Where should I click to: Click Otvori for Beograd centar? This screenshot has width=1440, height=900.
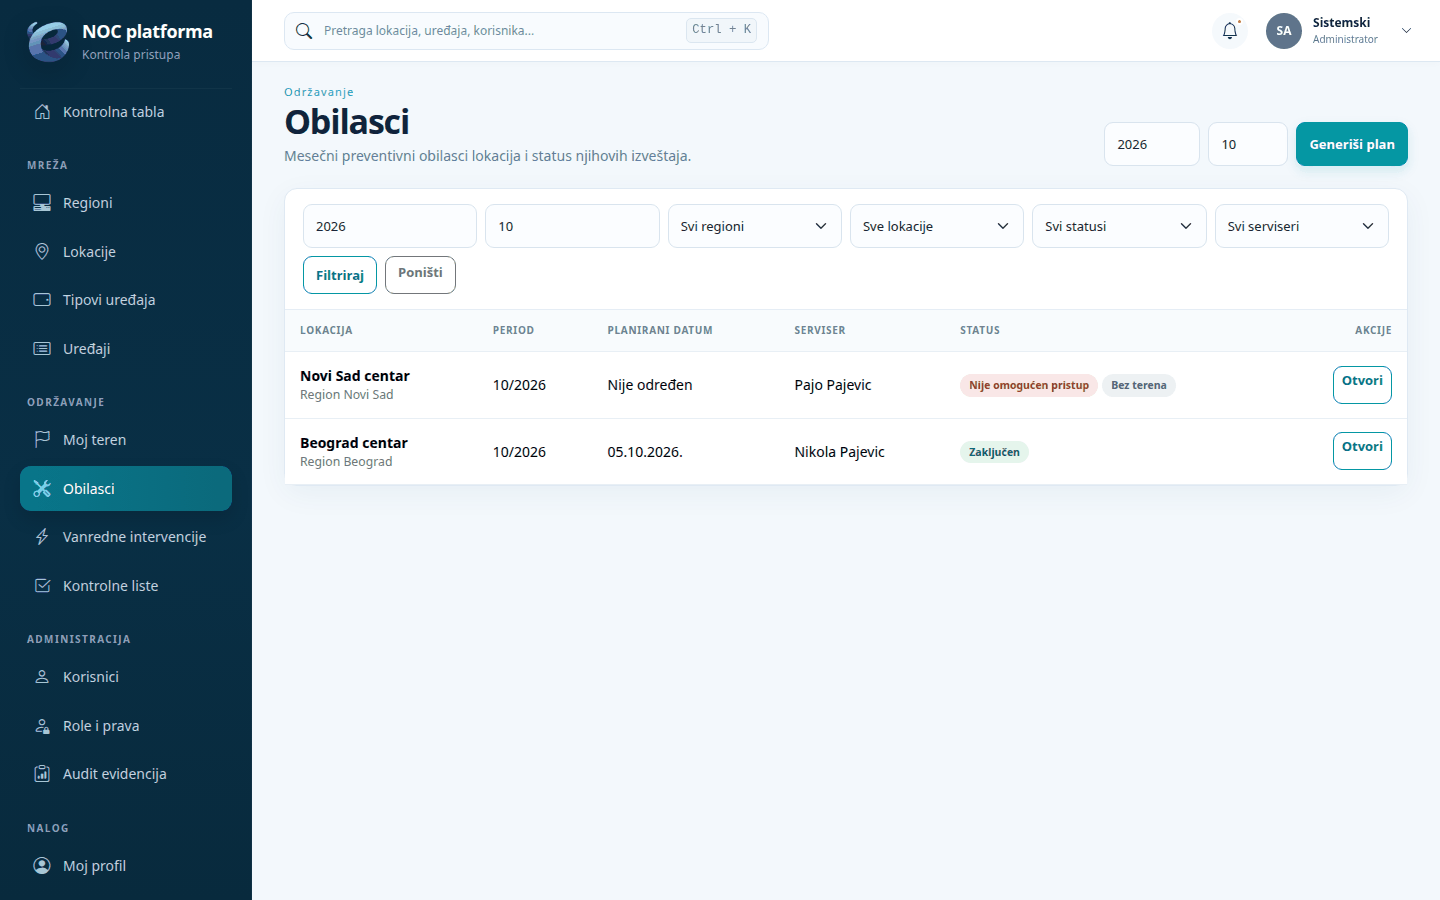click(x=1362, y=451)
